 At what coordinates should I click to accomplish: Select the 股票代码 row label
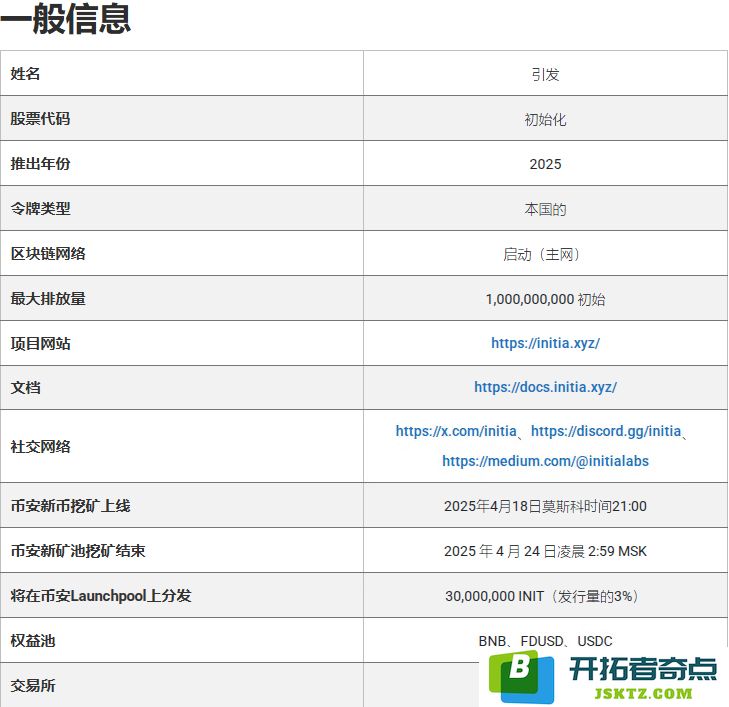[x=40, y=119]
